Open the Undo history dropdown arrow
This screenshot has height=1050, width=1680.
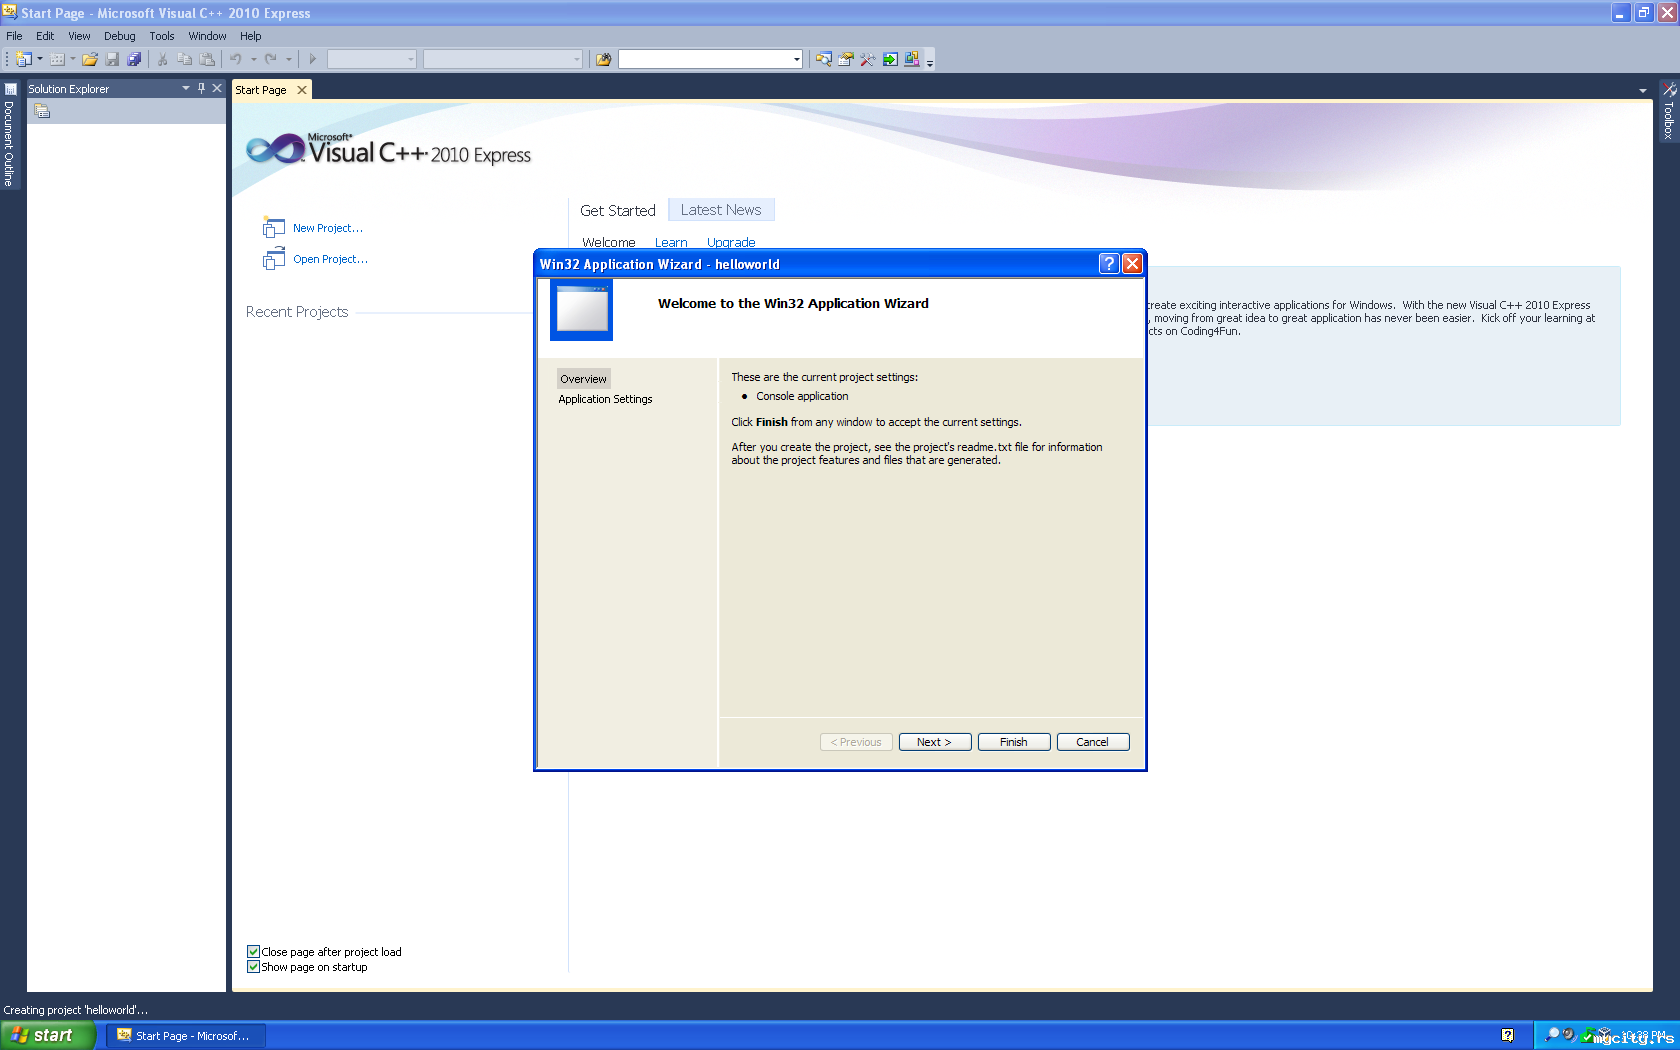click(254, 59)
